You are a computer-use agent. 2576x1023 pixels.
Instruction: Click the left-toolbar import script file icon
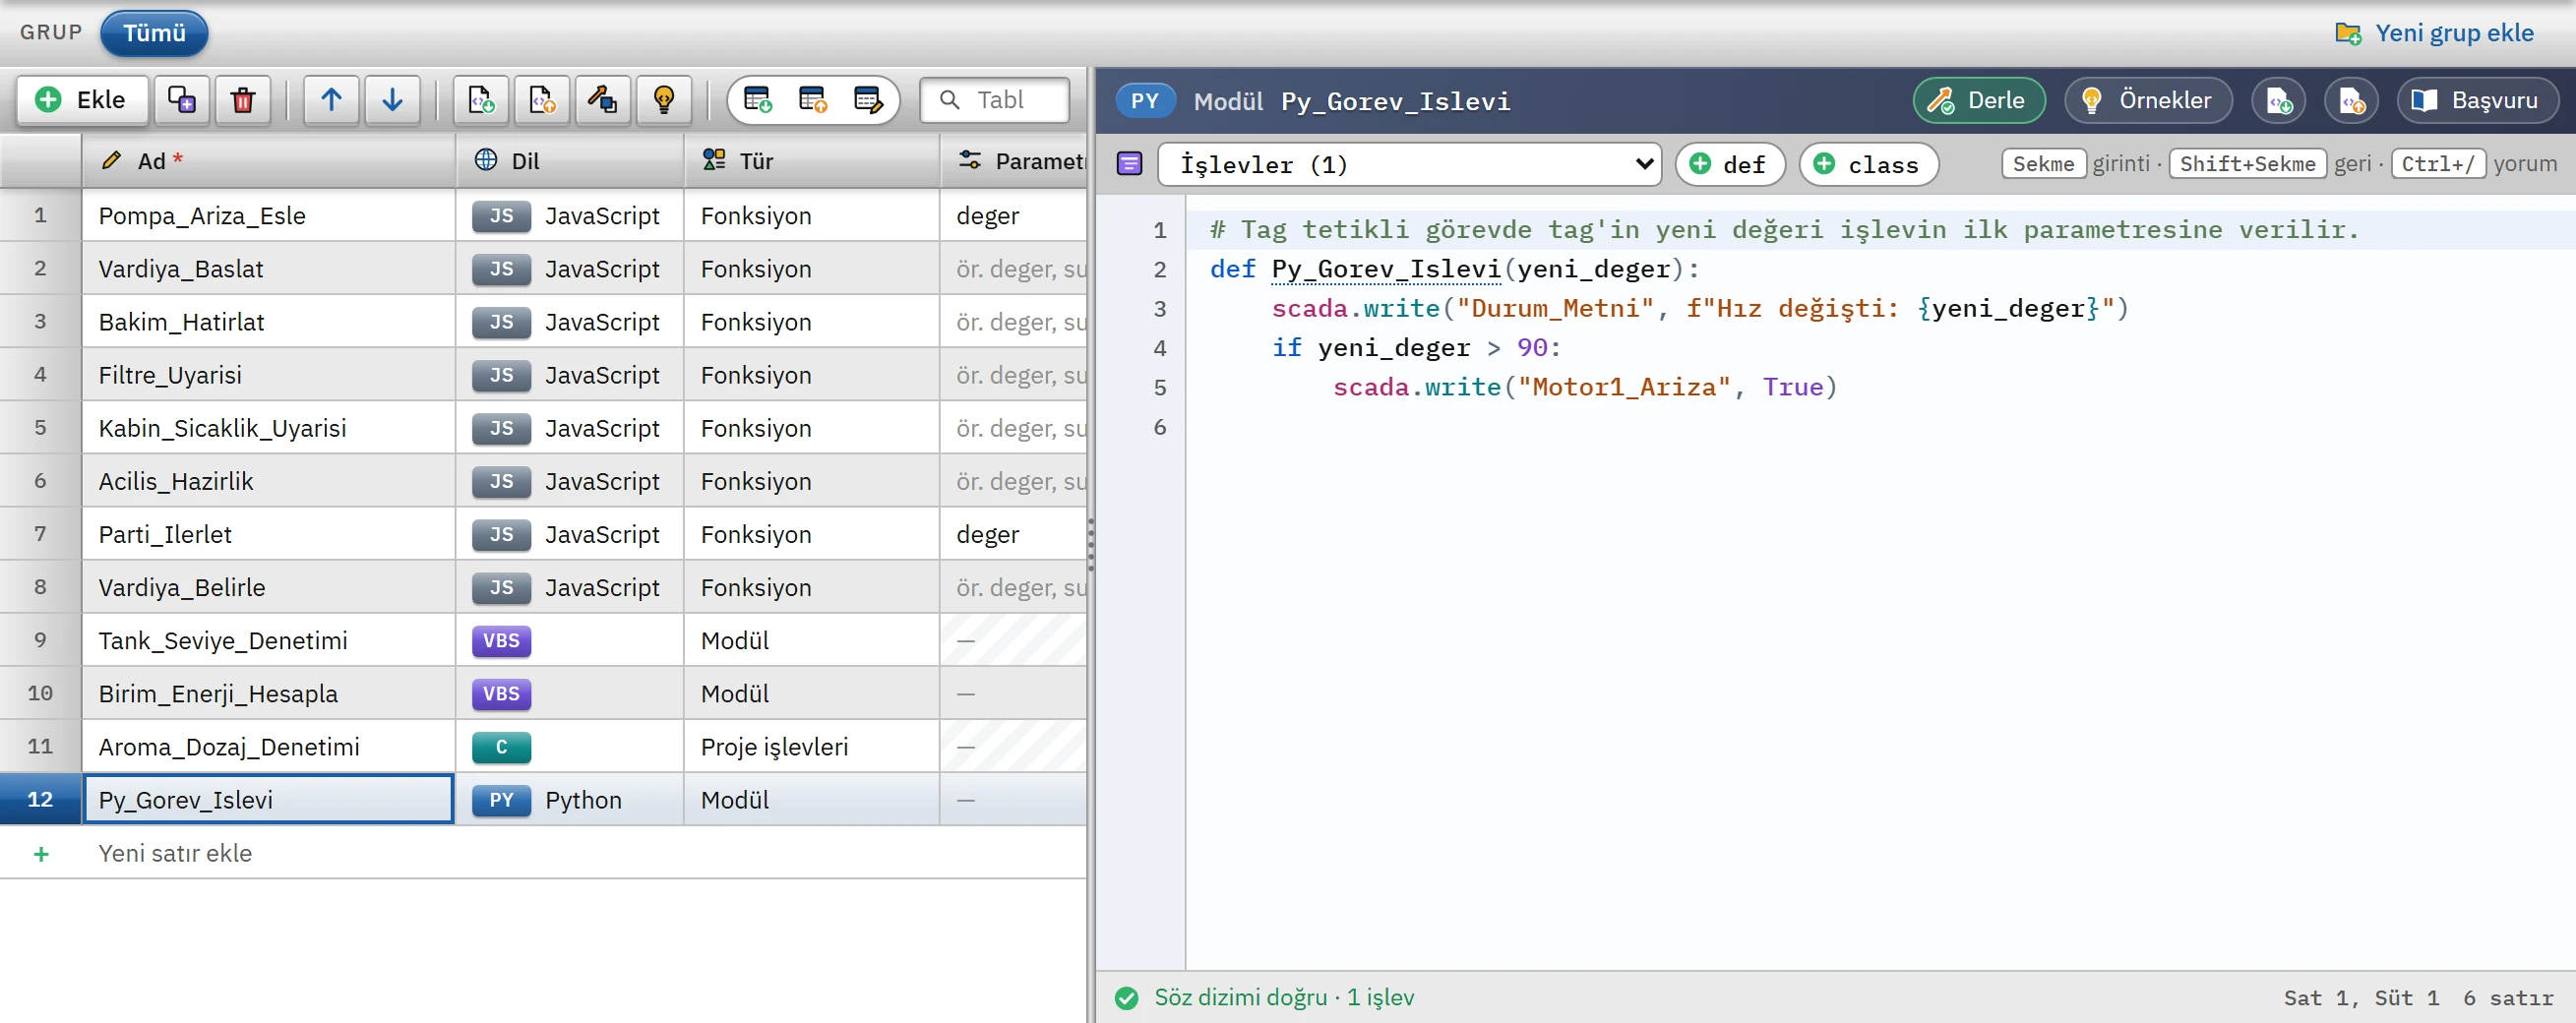[482, 100]
